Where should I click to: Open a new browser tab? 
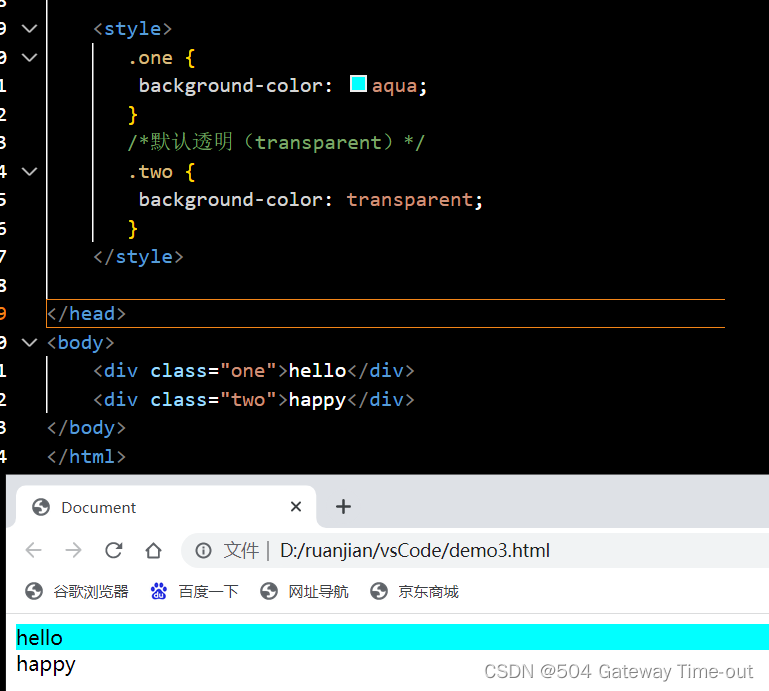[343, 507]
